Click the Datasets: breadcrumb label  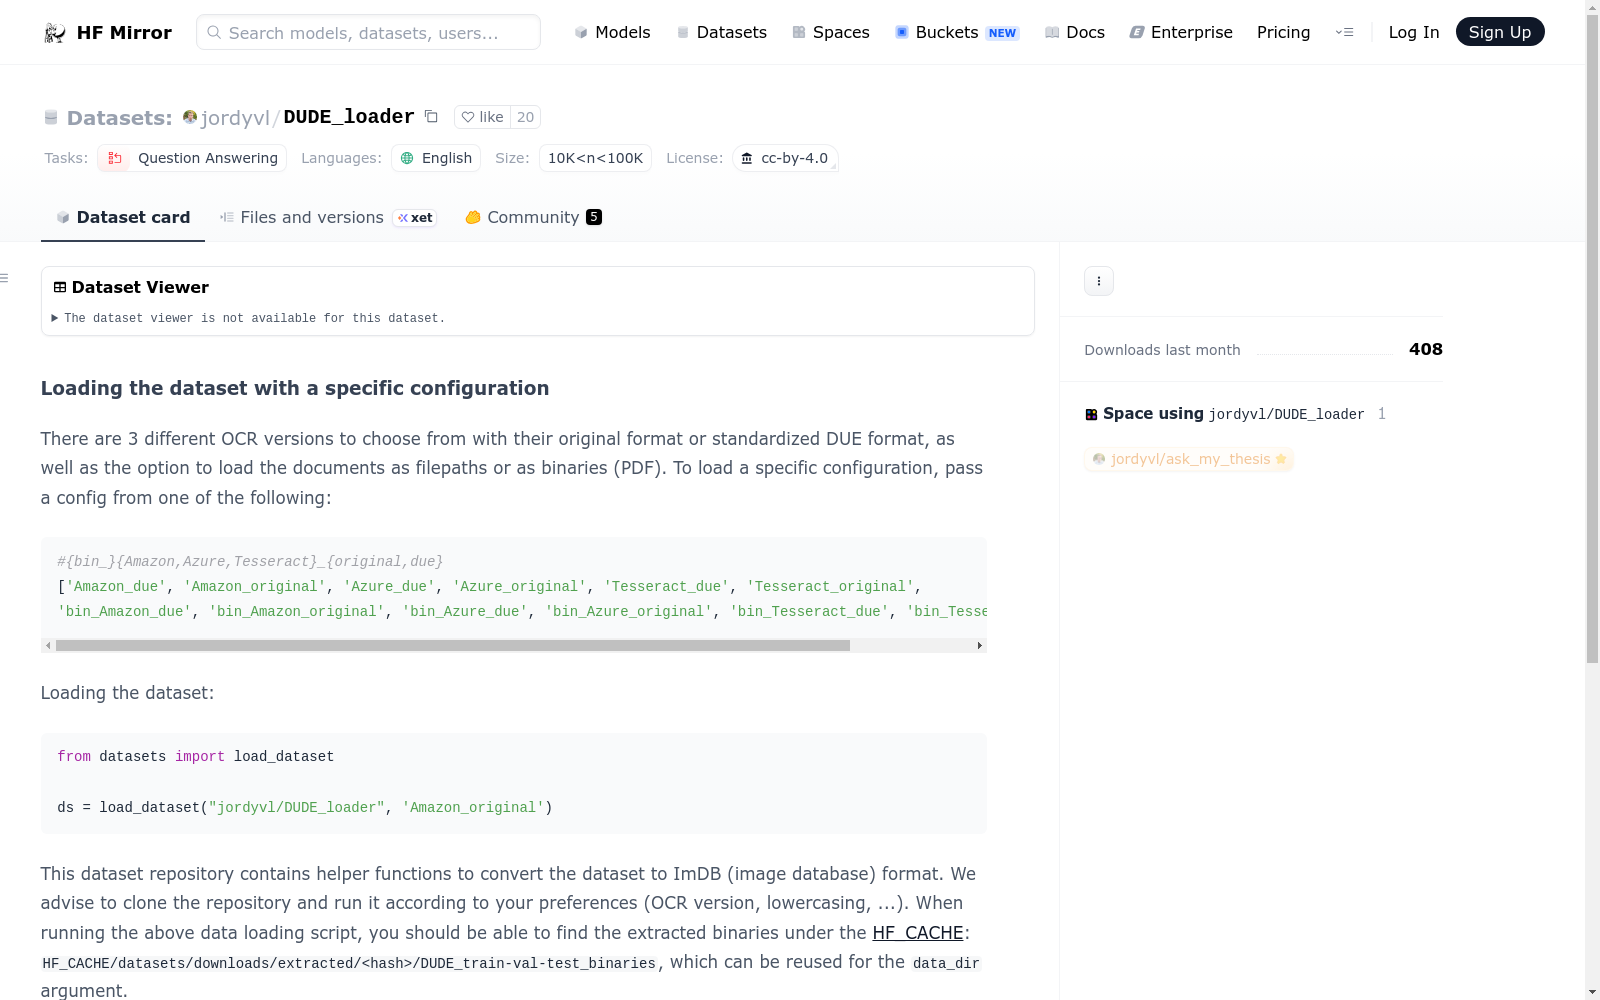(120, 118)
